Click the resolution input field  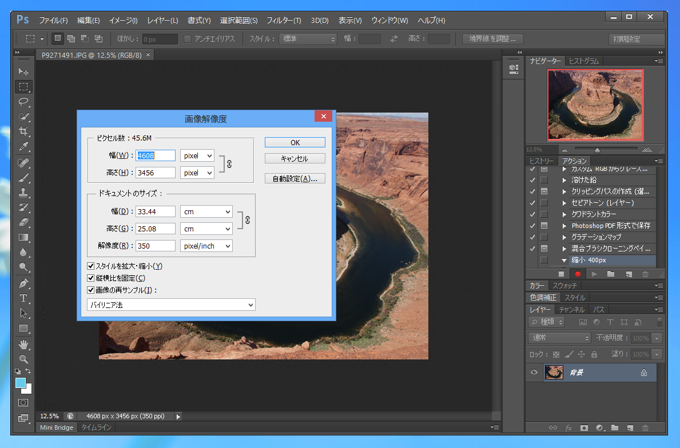(155, 246)
